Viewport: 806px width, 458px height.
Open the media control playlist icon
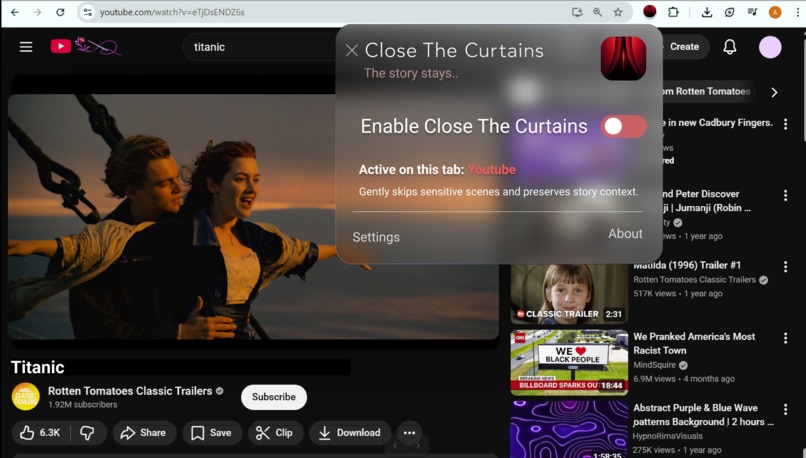[752, 12]
